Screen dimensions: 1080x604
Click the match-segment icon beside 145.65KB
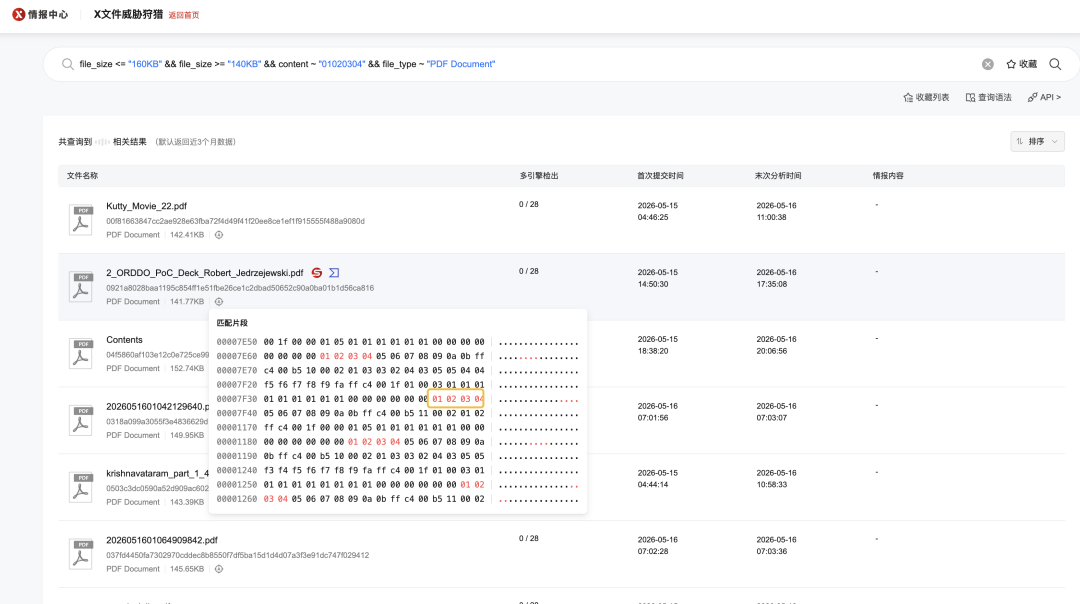click(218, 569)
